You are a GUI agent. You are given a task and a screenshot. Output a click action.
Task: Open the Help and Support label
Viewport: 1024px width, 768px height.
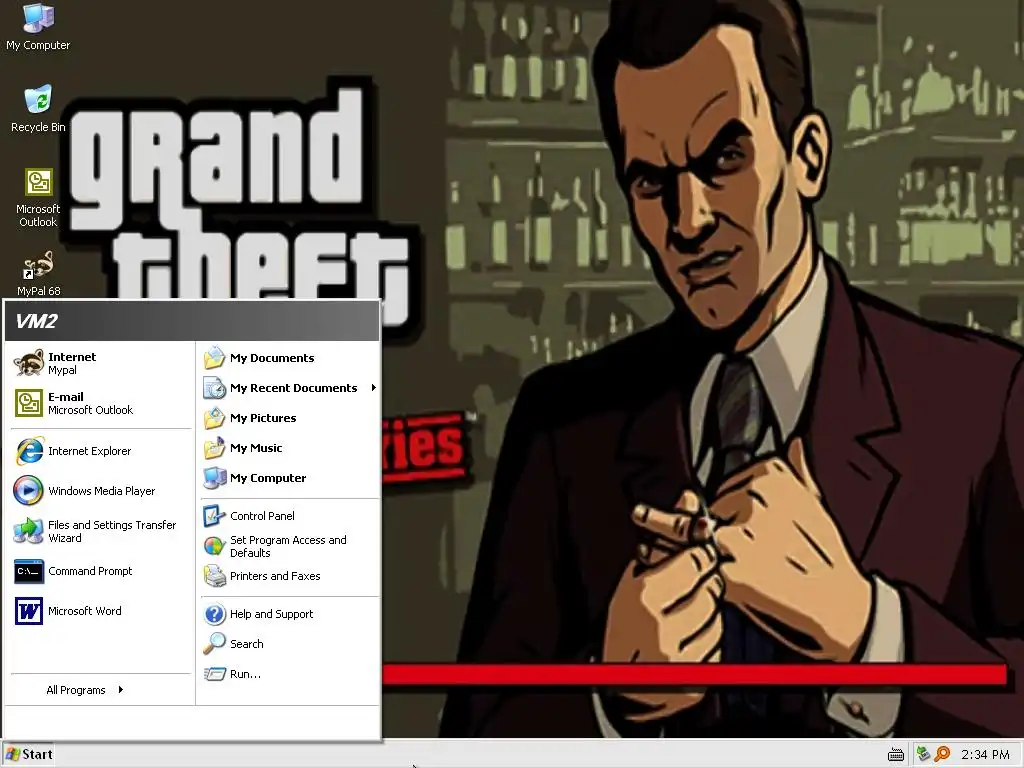pos(271,614)
